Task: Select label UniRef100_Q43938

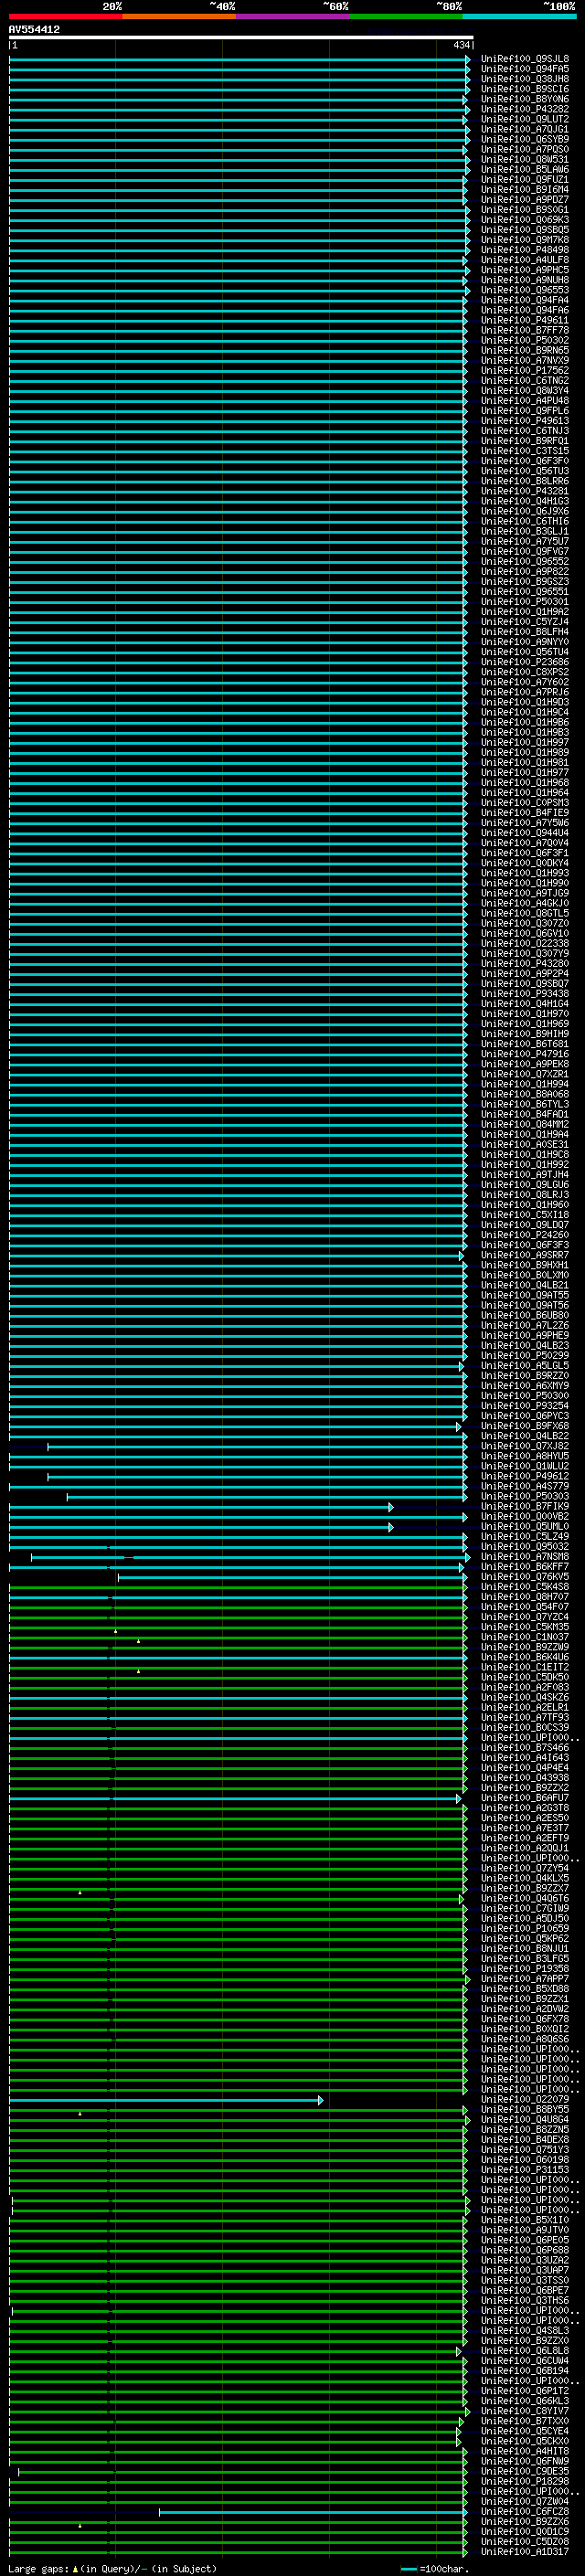Action: (524, 1777)
